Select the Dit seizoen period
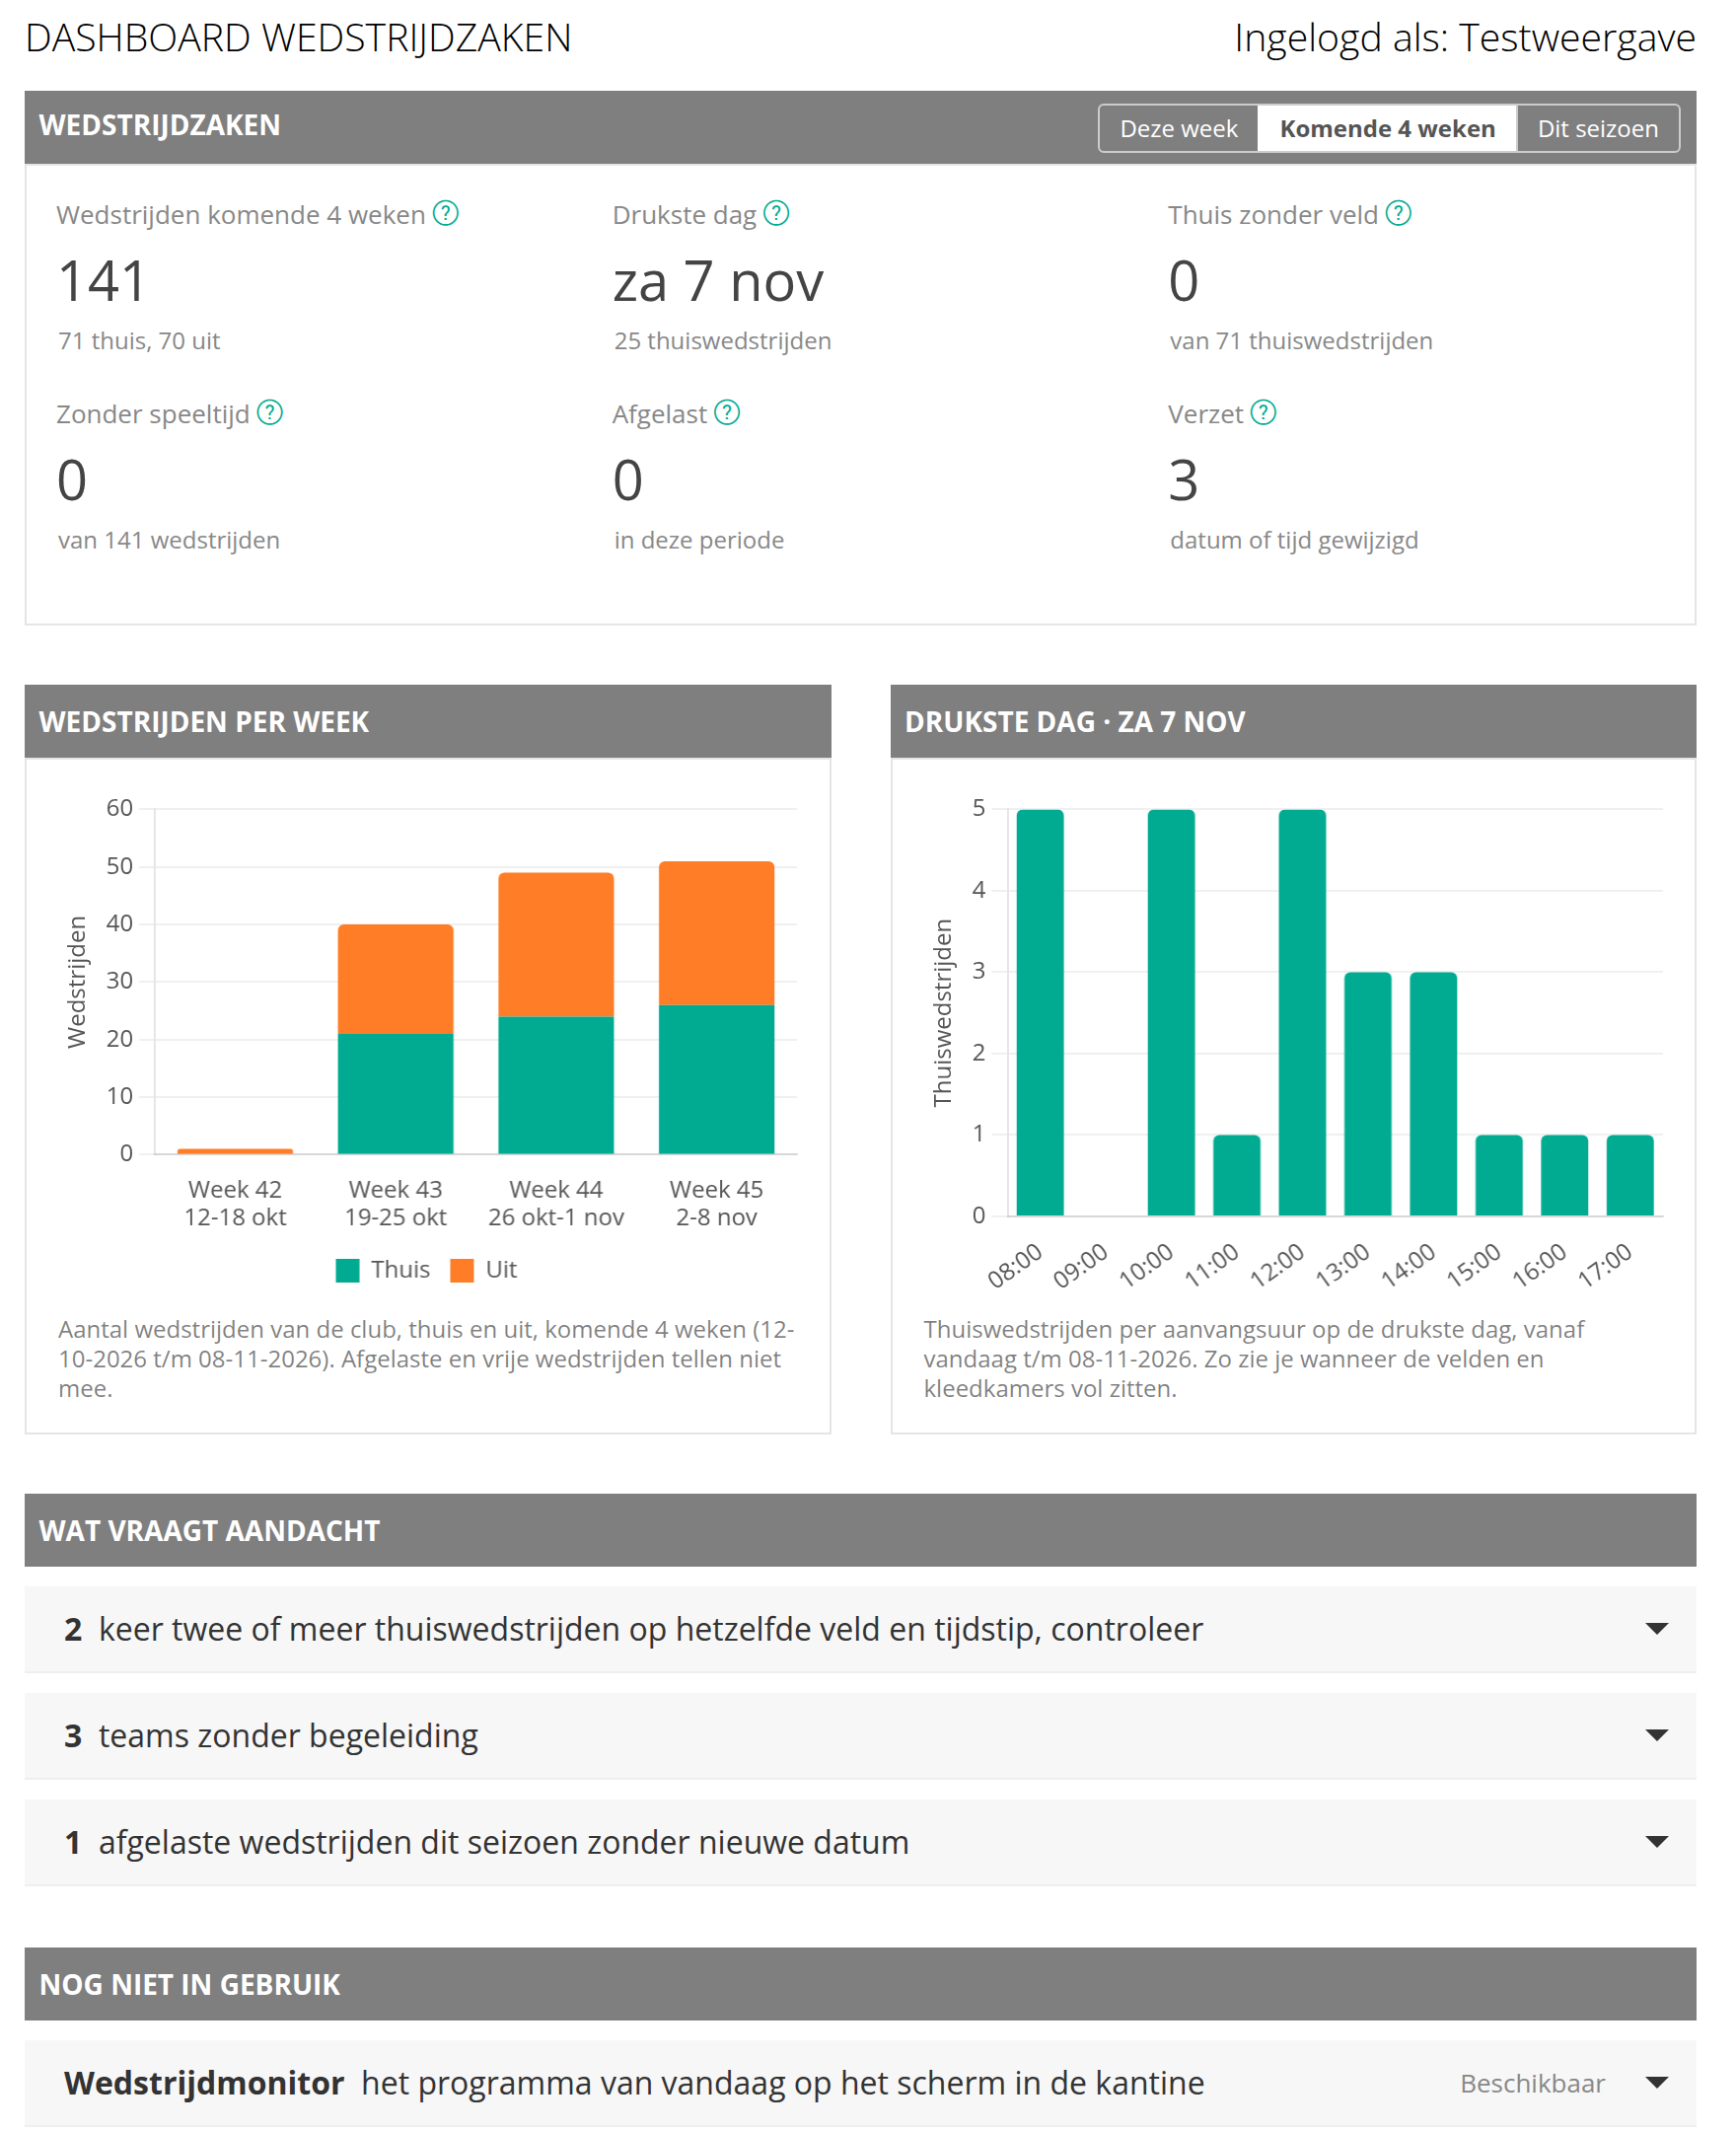This screenshot has height=2131, width=1736. click(1597, 129)
